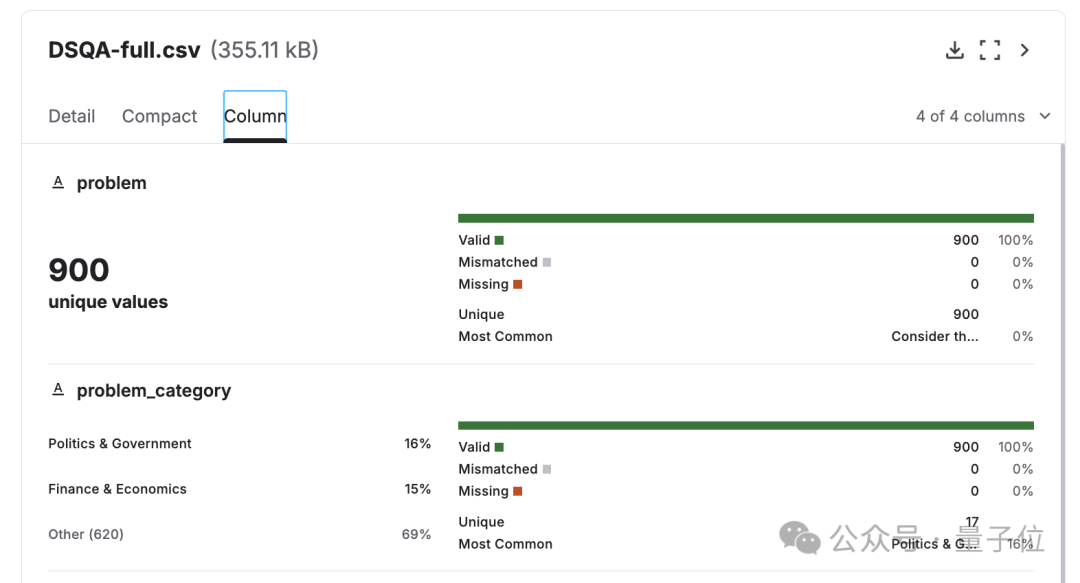The height and width of the screenshot is (583, 1080).
Task: Click the text-type icon beside problem_category
Action: click(x=58, y=390)
